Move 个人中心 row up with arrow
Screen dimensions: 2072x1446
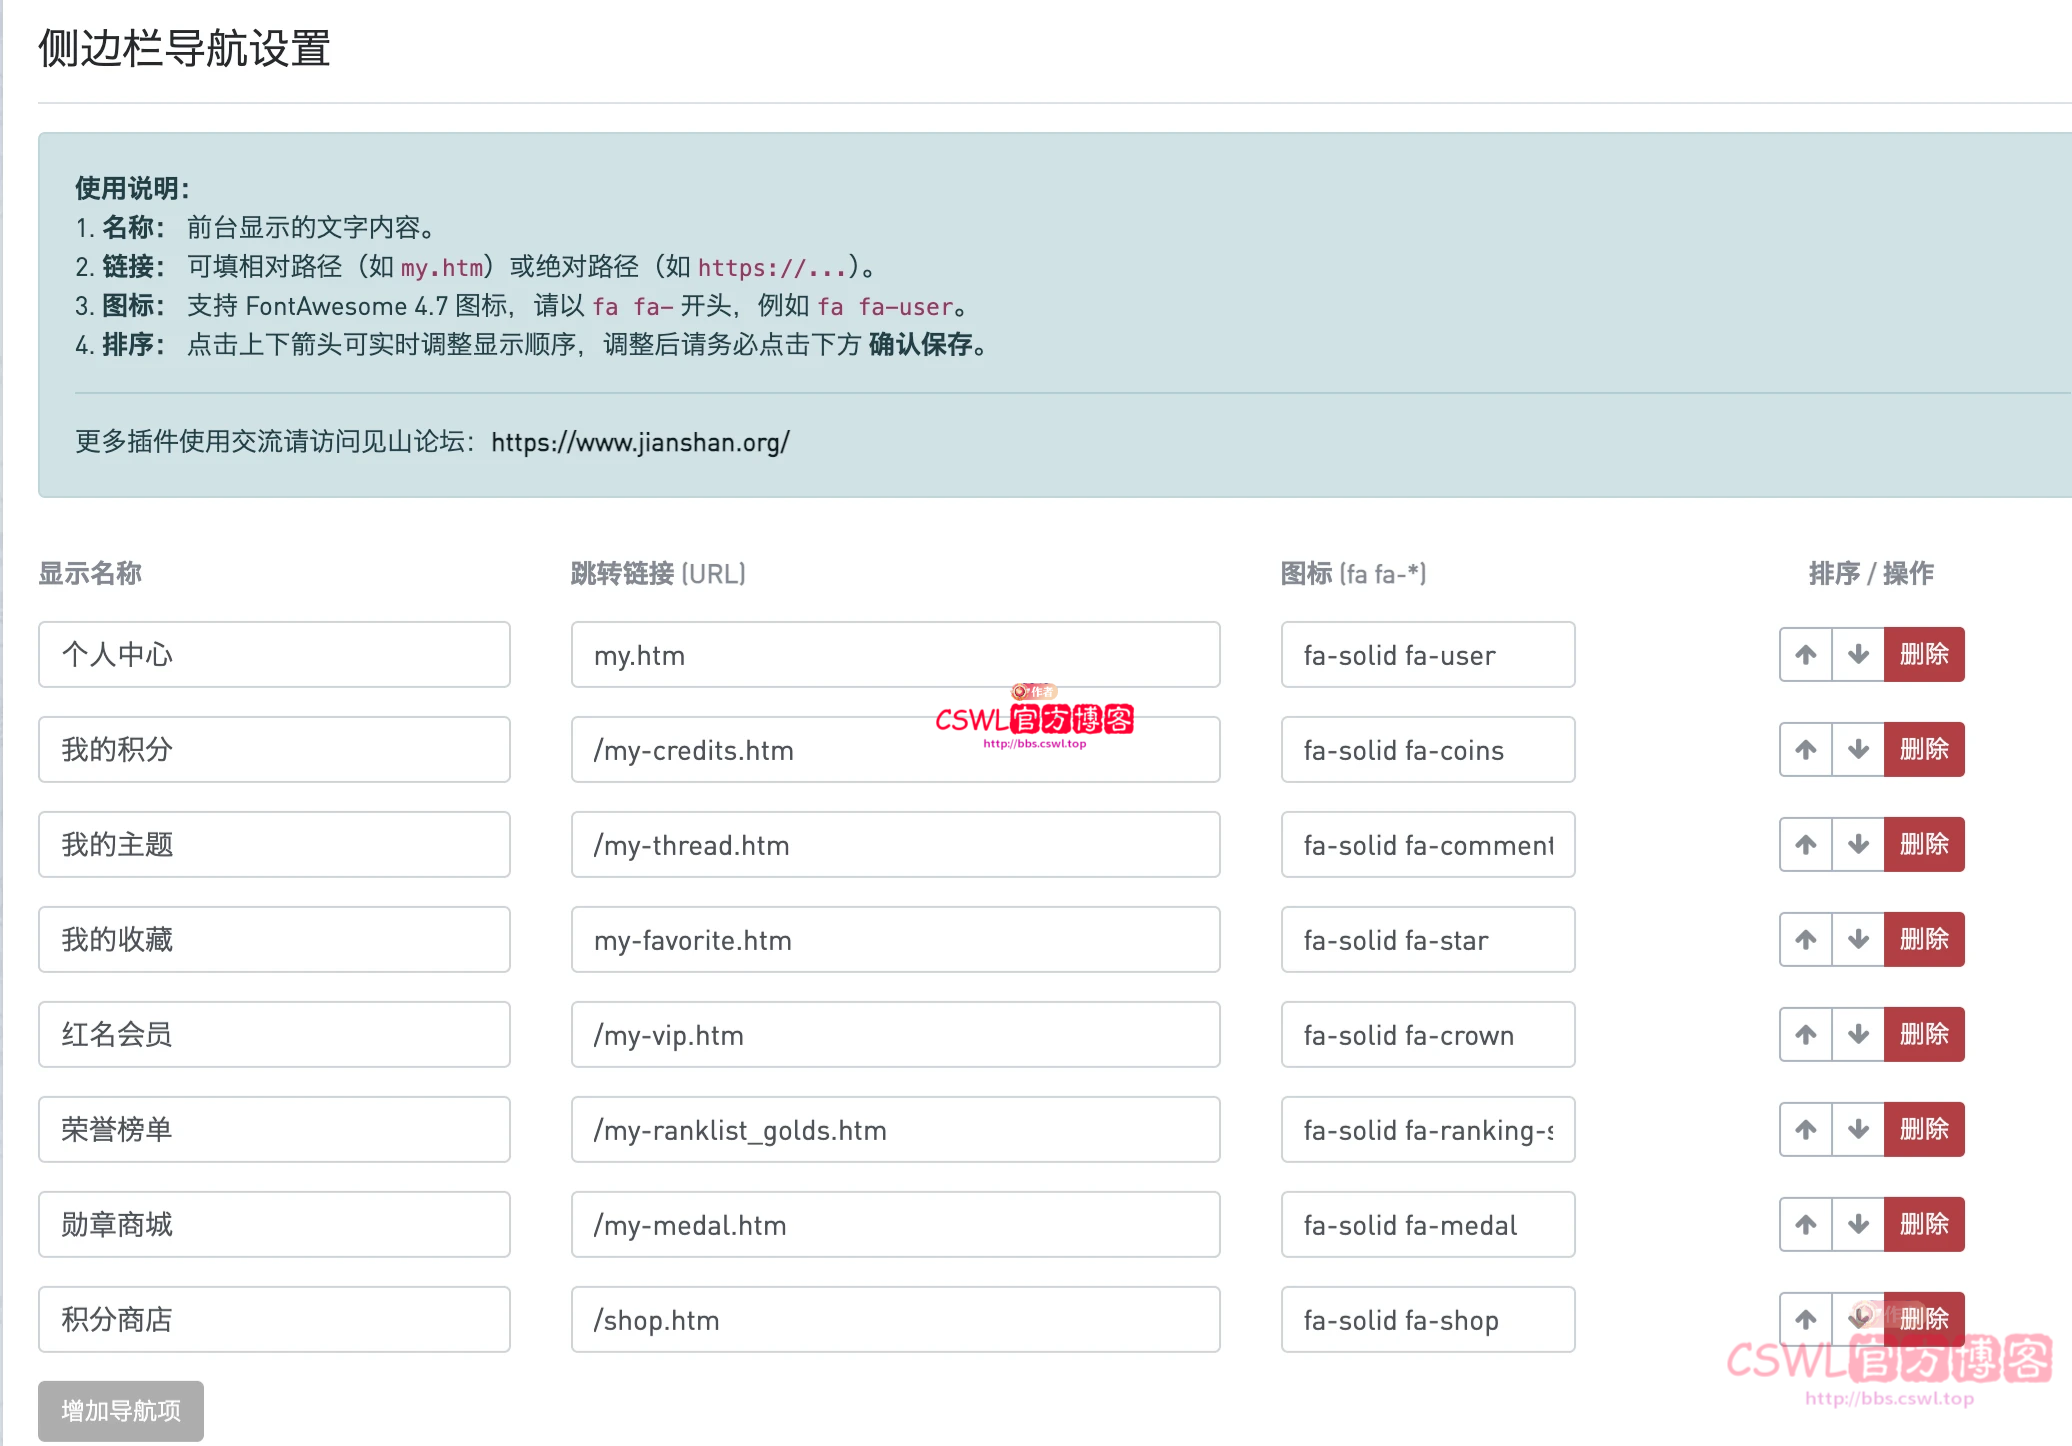(1805, 655)
